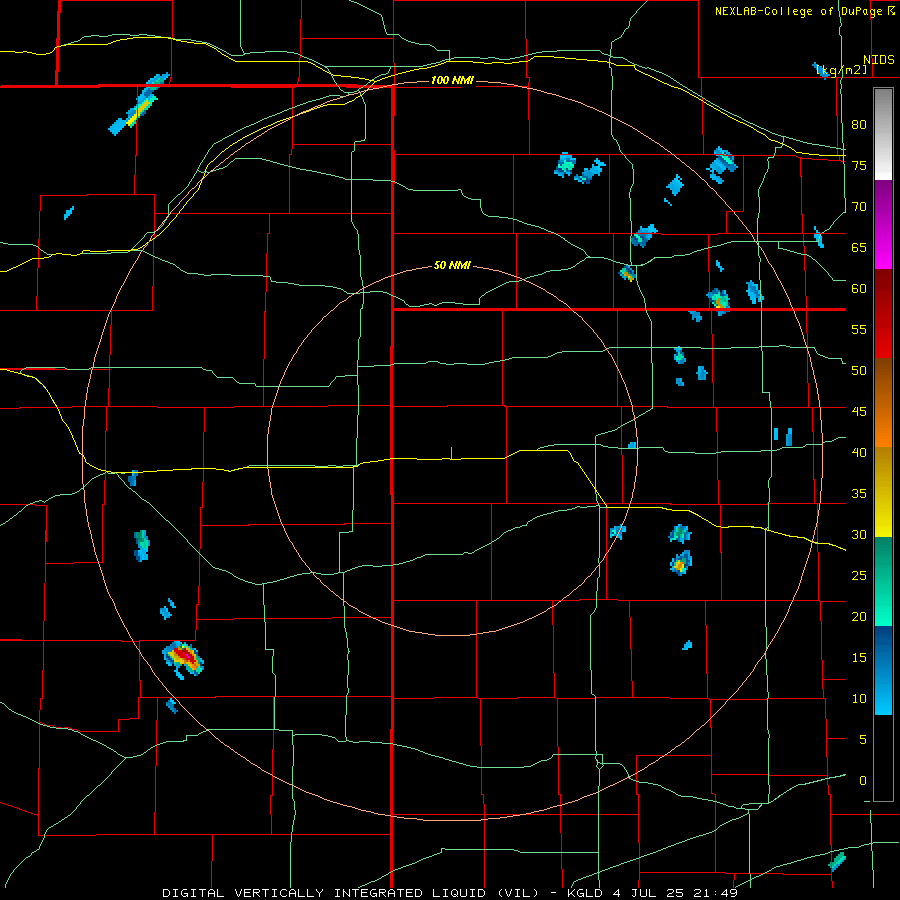Click the 15 value on the color scale

(x=859, y=658)
